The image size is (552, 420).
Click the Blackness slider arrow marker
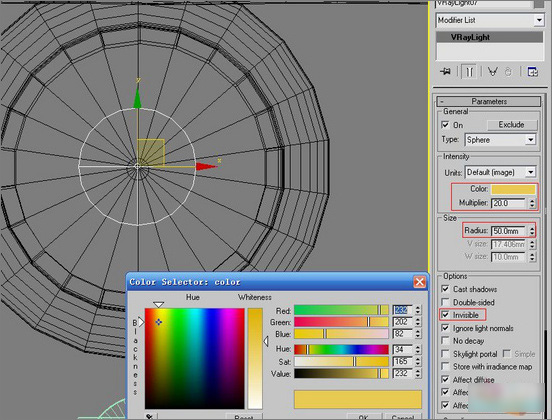pyautogui.click(x=141, y=322)
